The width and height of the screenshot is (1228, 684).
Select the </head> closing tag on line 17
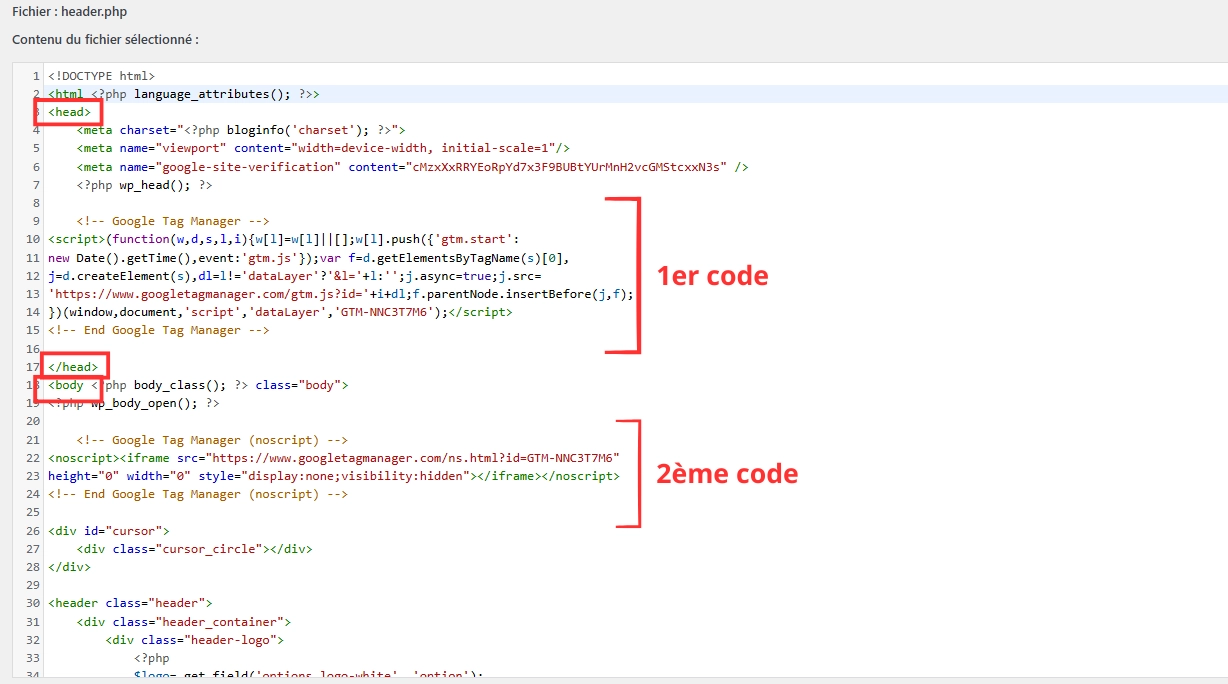click(73, 366)
